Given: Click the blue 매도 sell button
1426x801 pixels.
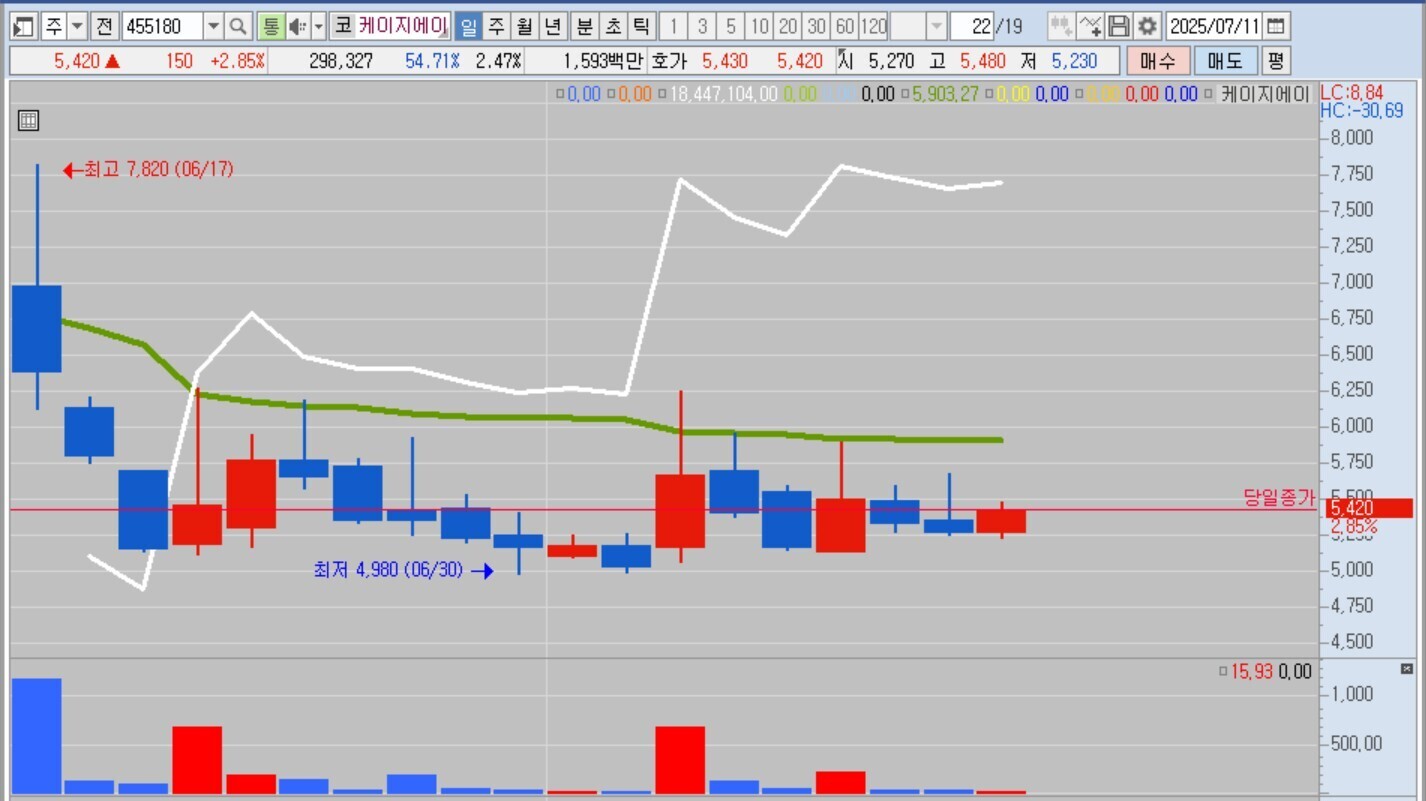Looking at the screenshot, I should tap(1225, 61).
